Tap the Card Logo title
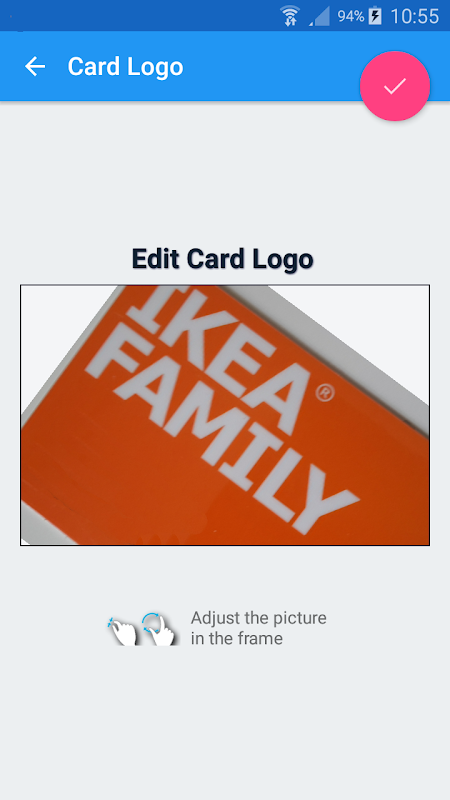The image size is (450, 800). (125, 67)
